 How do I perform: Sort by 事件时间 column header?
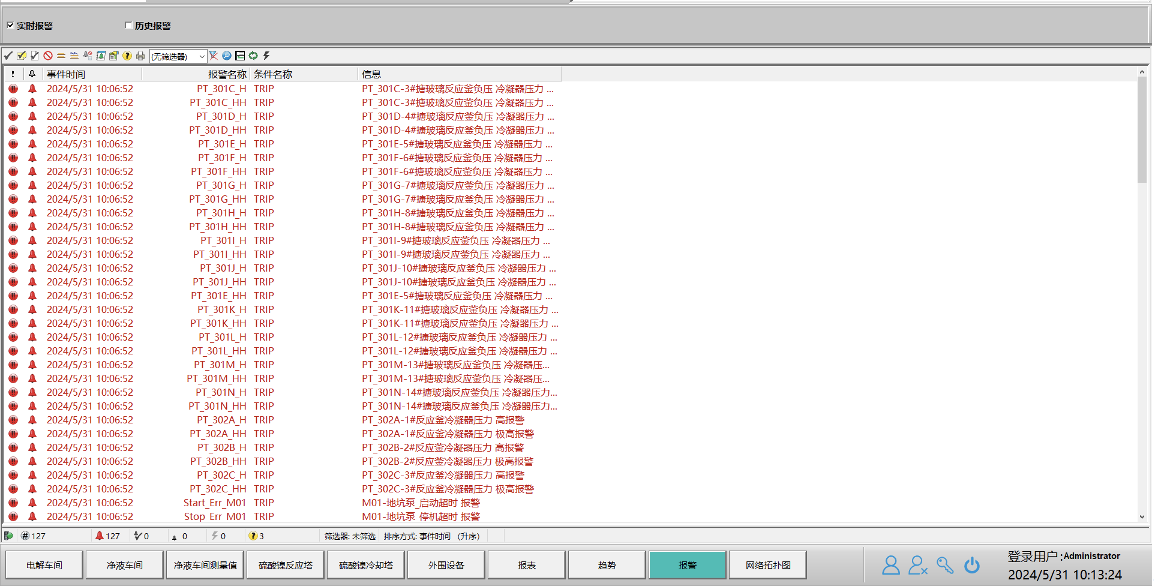(66, 74)
